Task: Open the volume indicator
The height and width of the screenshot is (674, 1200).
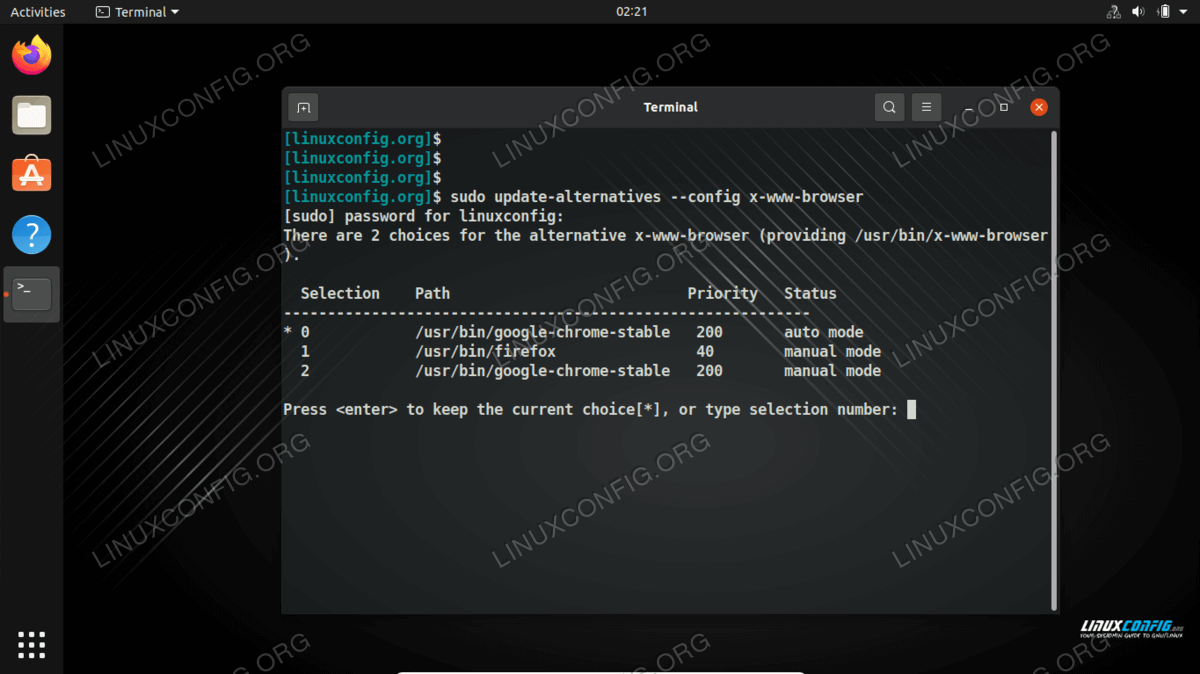Action: pyautogui.click(x=1139, y=12)
